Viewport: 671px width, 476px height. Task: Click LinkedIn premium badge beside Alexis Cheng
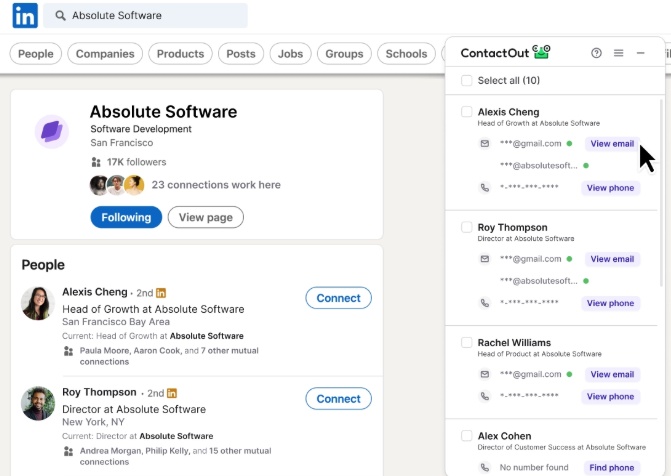161,293
